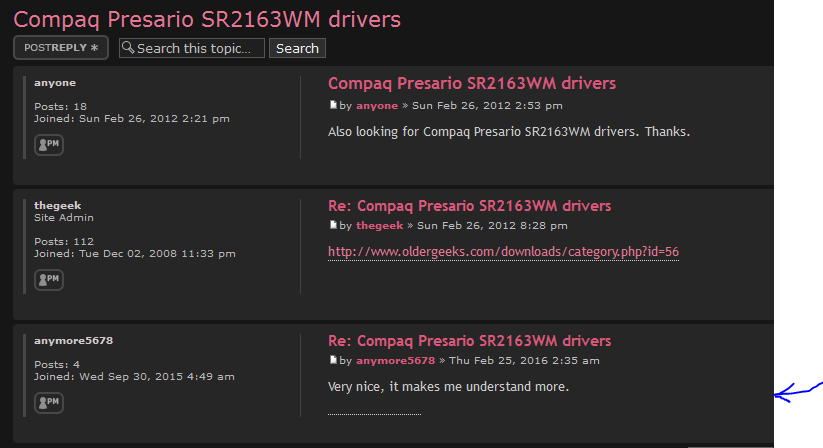This screenshot has height=448, width=823.
Task: Click username 'thegeek' in profile panel
Action: (58, 205)
